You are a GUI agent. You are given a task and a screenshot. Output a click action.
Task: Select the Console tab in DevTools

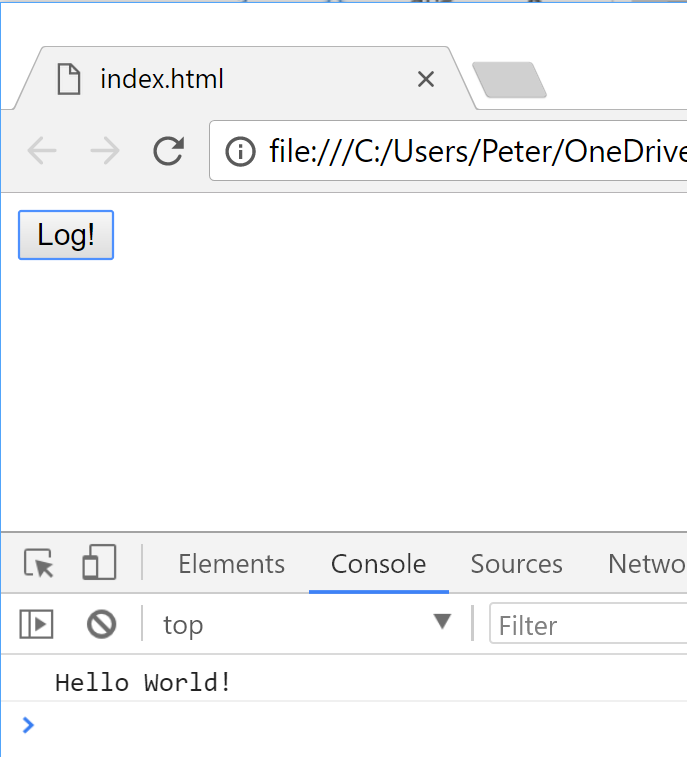[x=378, y=564]
